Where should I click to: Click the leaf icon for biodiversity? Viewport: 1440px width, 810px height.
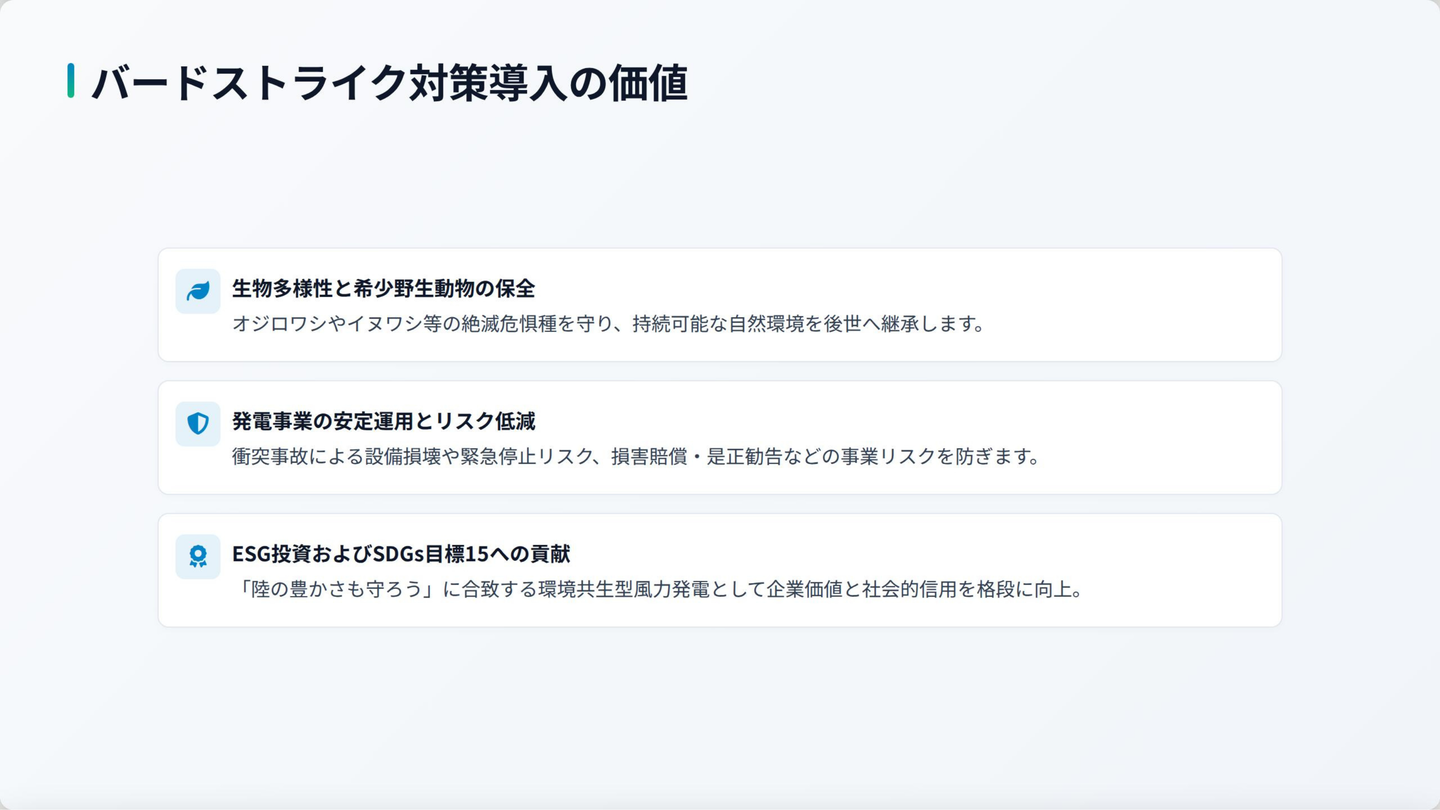click(198, 291)
